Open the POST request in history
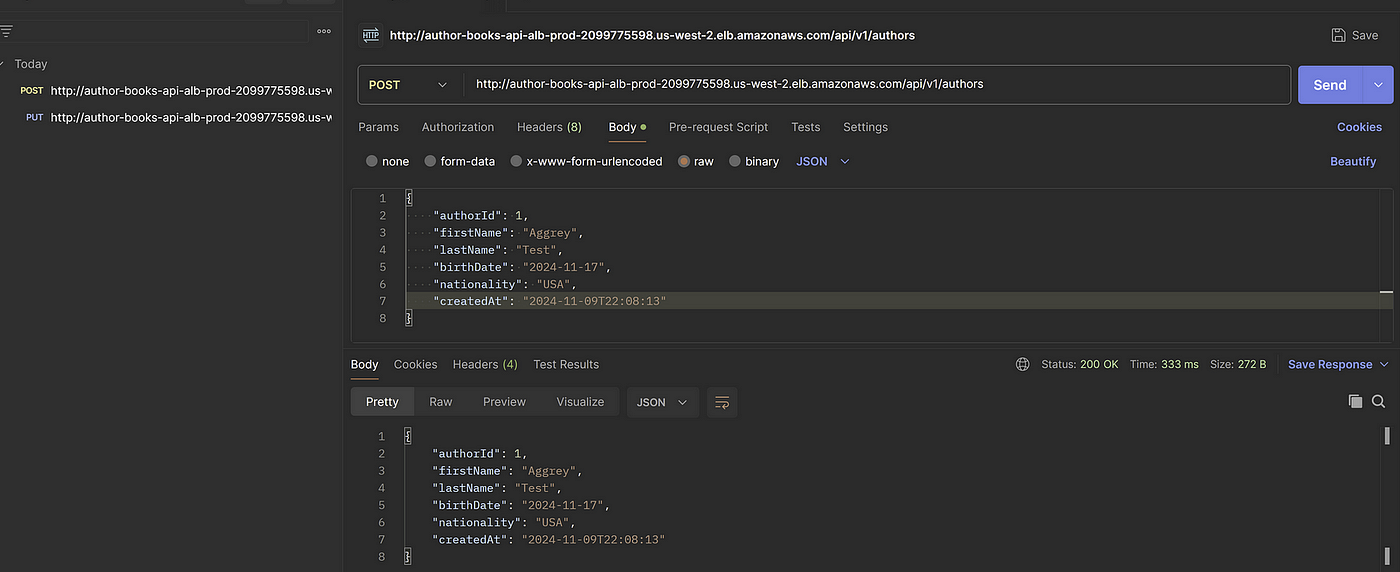 176,90
